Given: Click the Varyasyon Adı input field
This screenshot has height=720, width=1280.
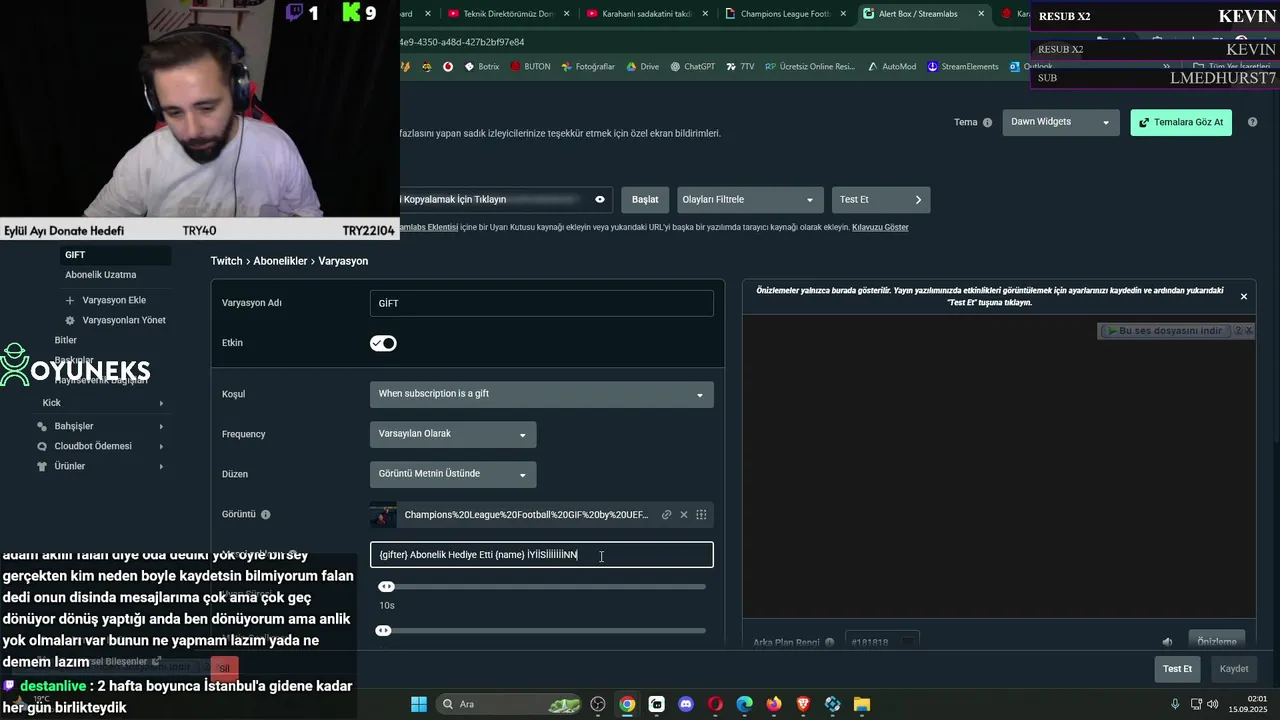Looking at the screenshot, I should (x=541, y=303).
